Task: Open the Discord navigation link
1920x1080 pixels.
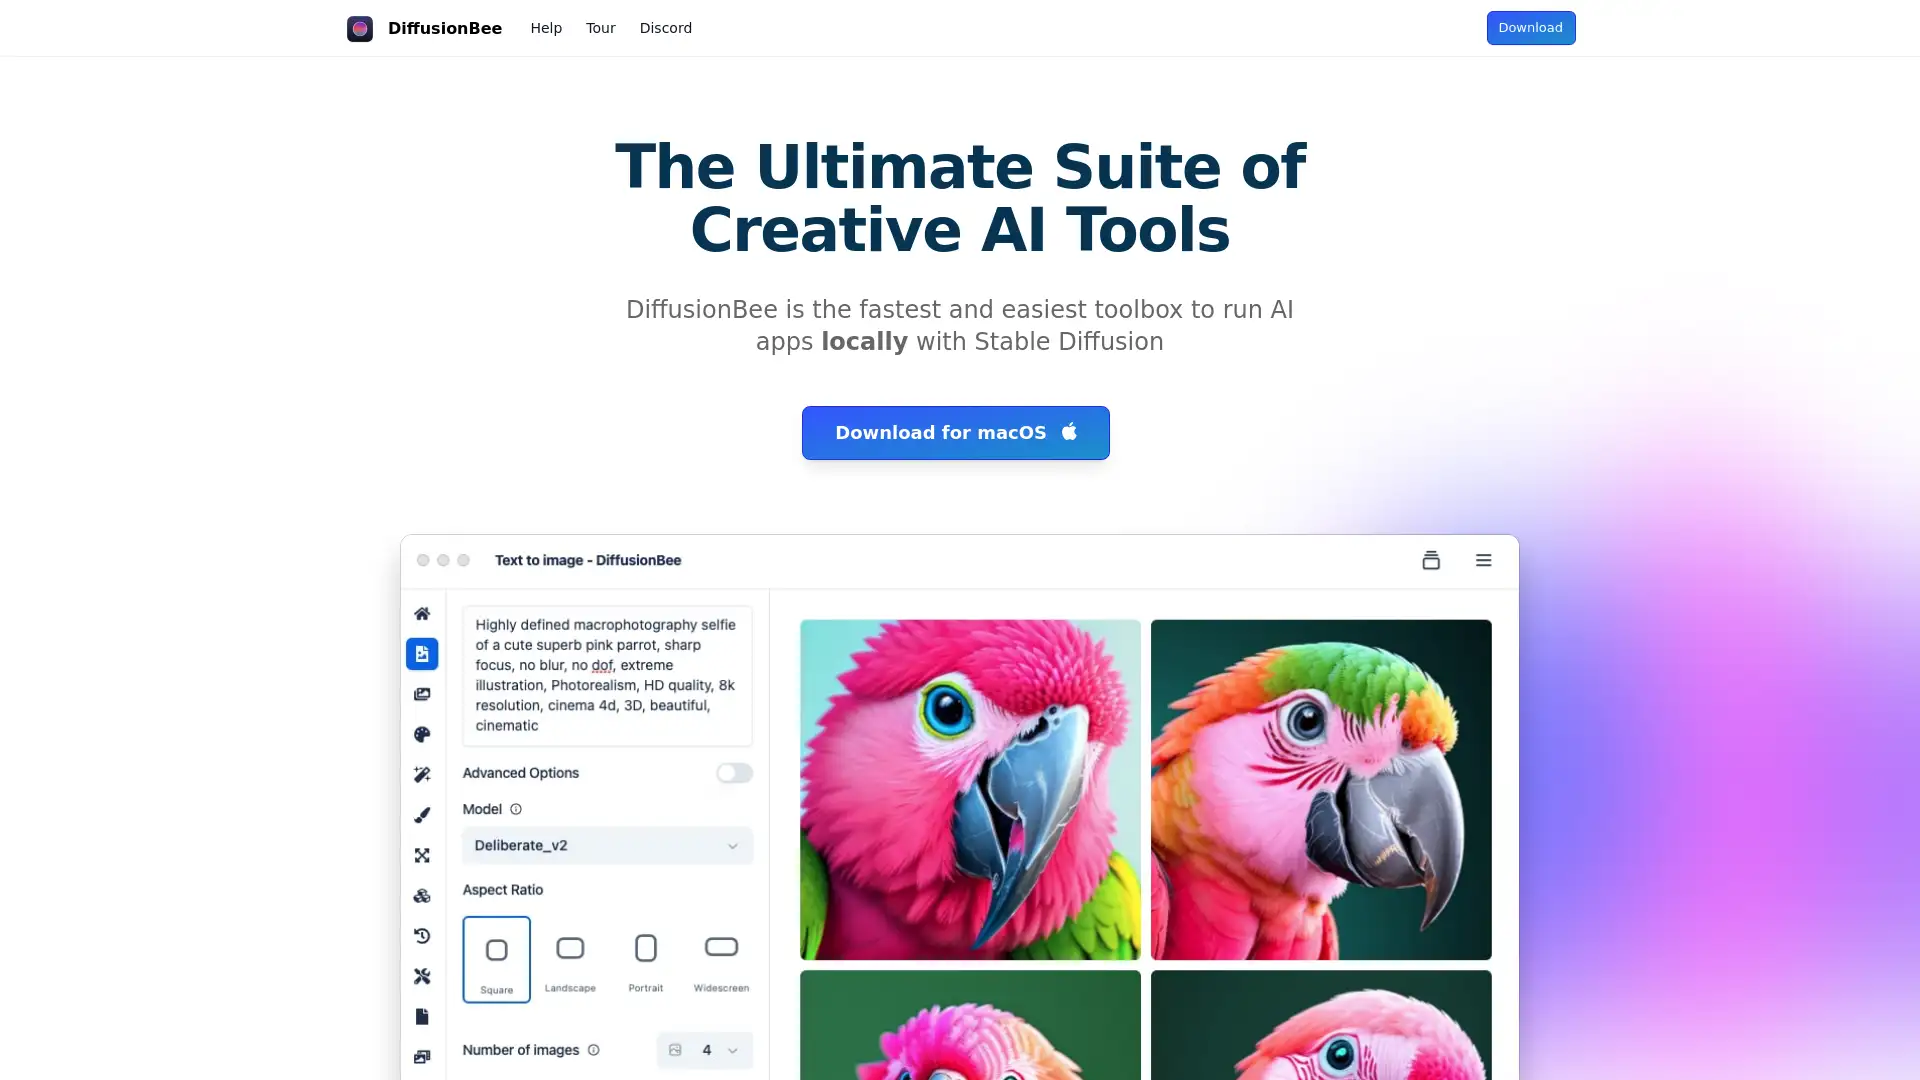Action: pyautogui.click(x=665, y=28)
